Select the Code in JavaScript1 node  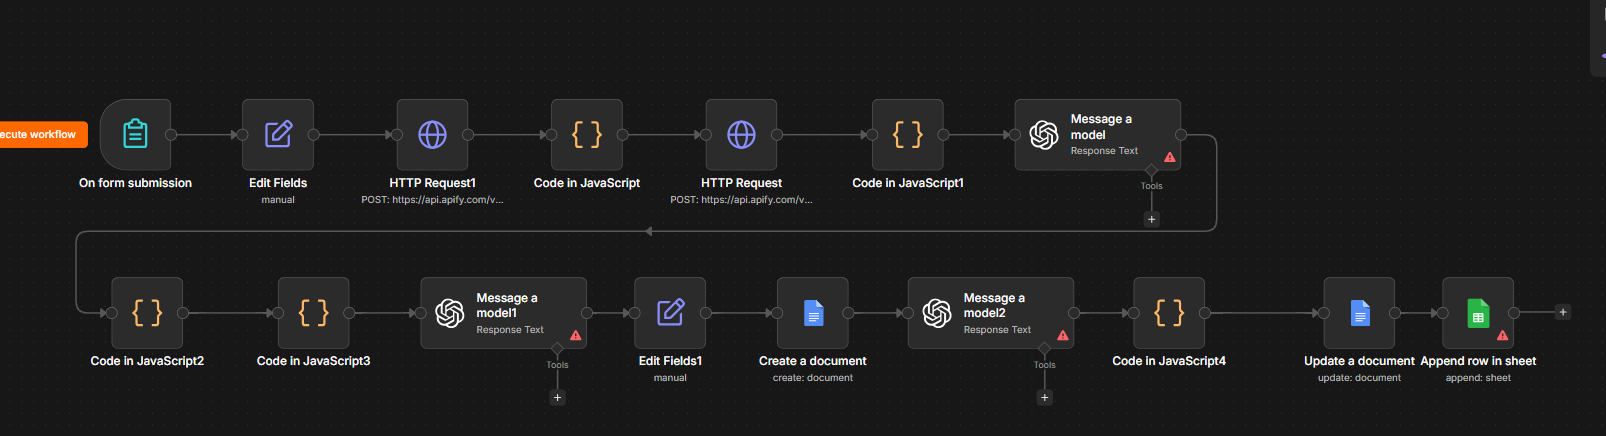point(908,134)
